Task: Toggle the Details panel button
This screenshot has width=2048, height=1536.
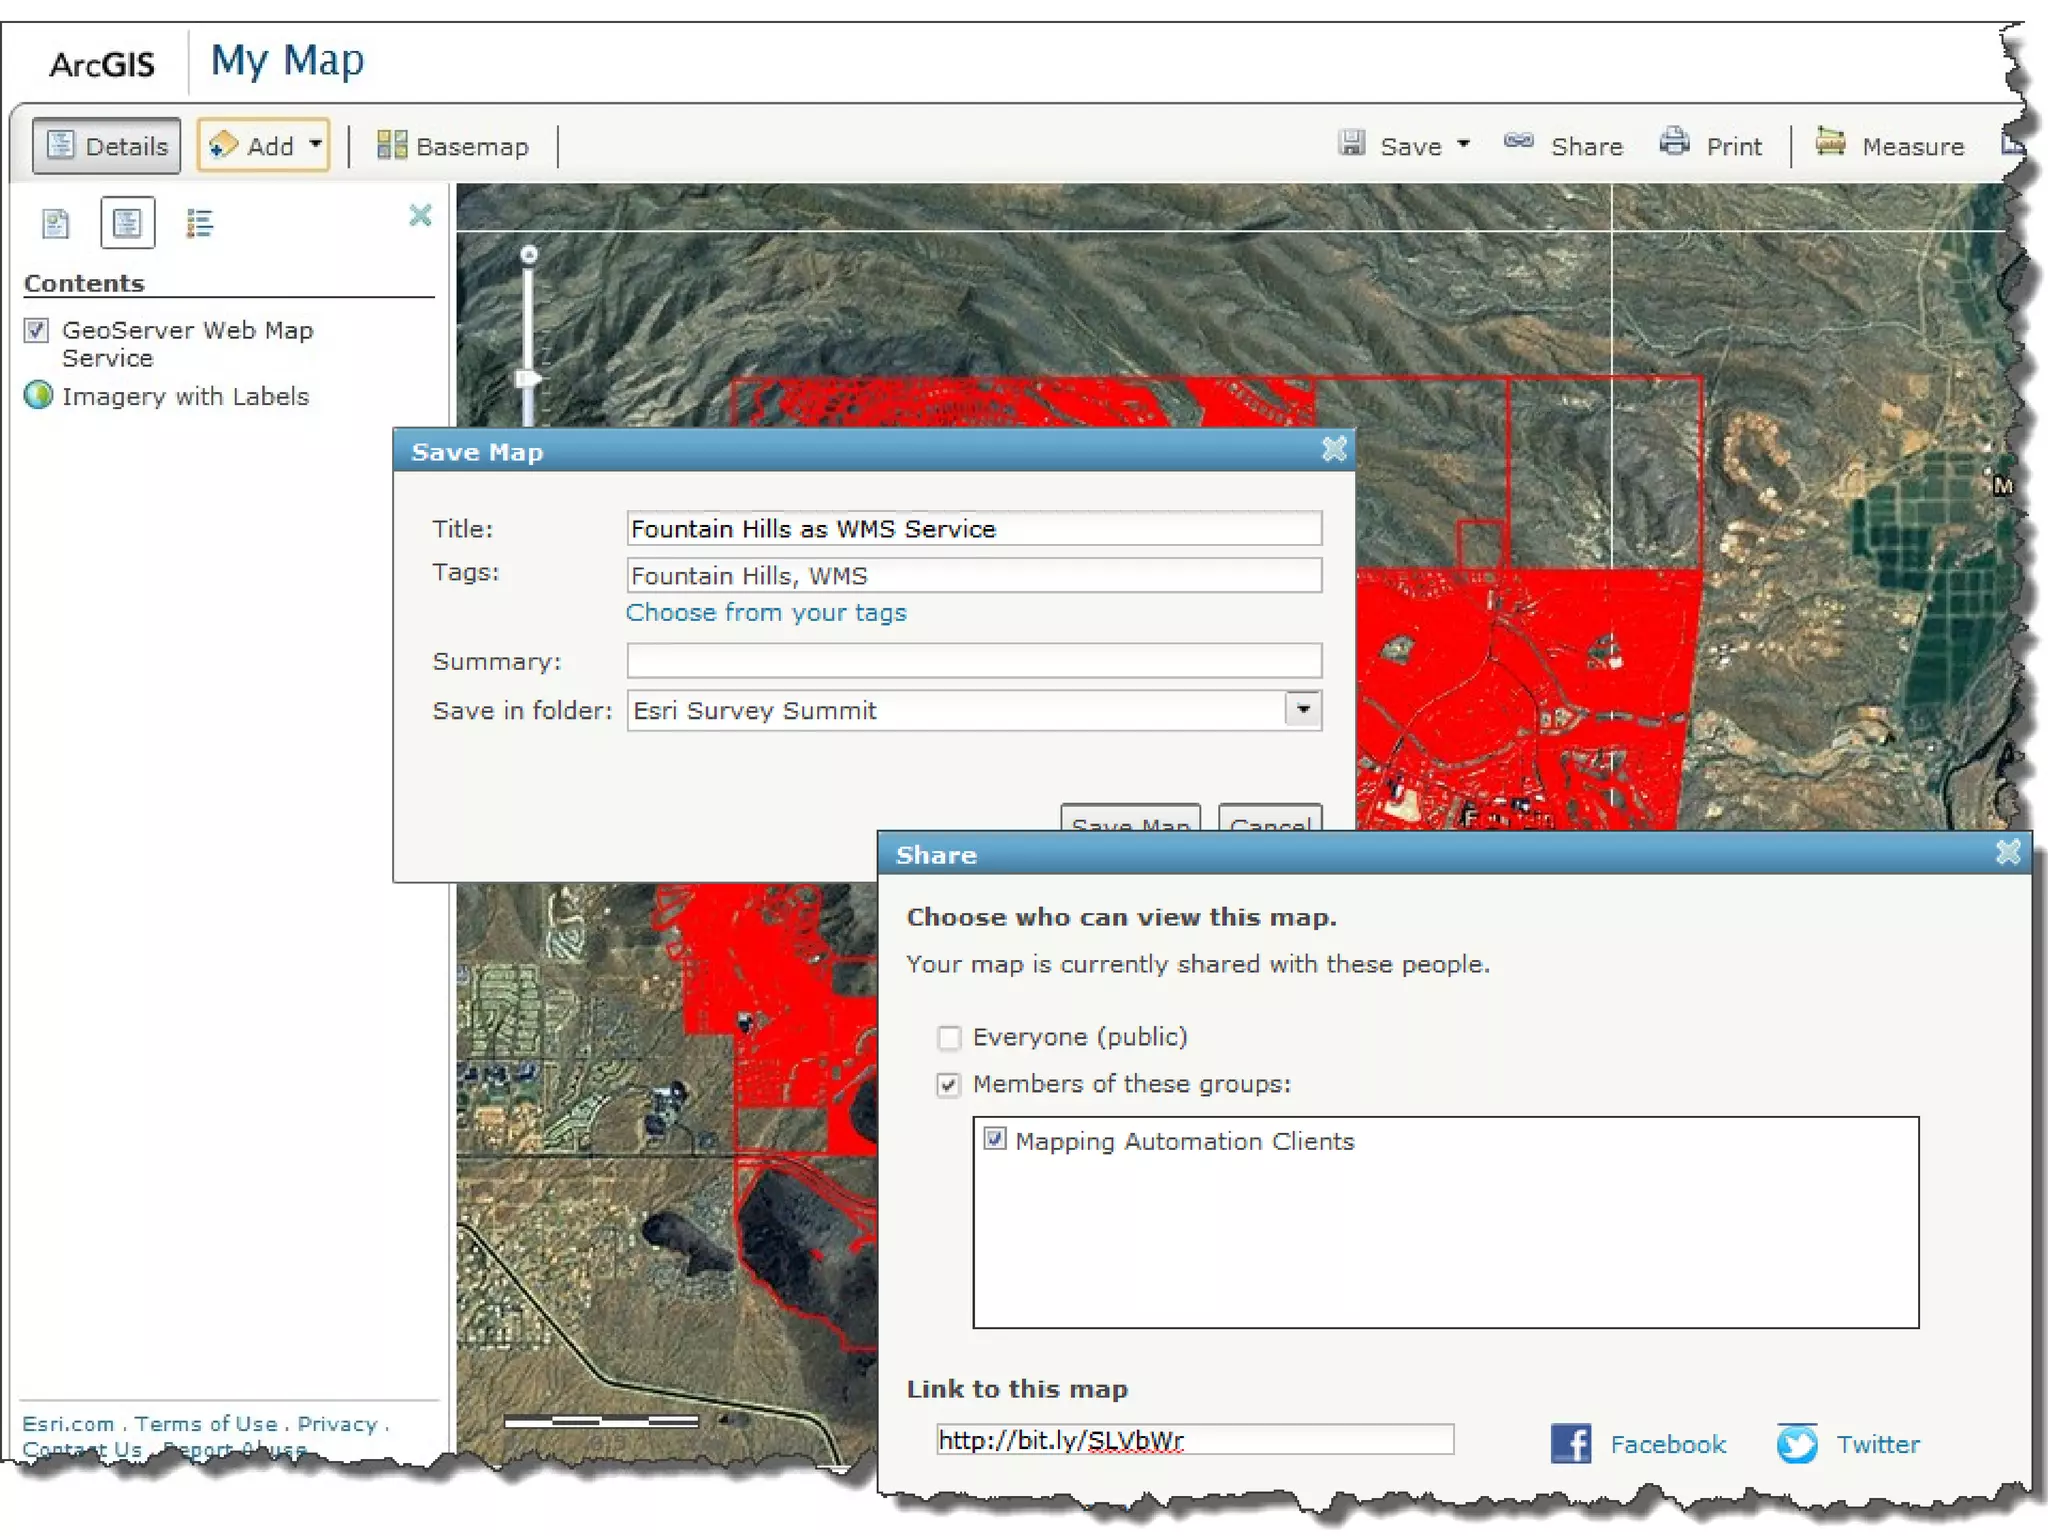Action: coord(107,146)
